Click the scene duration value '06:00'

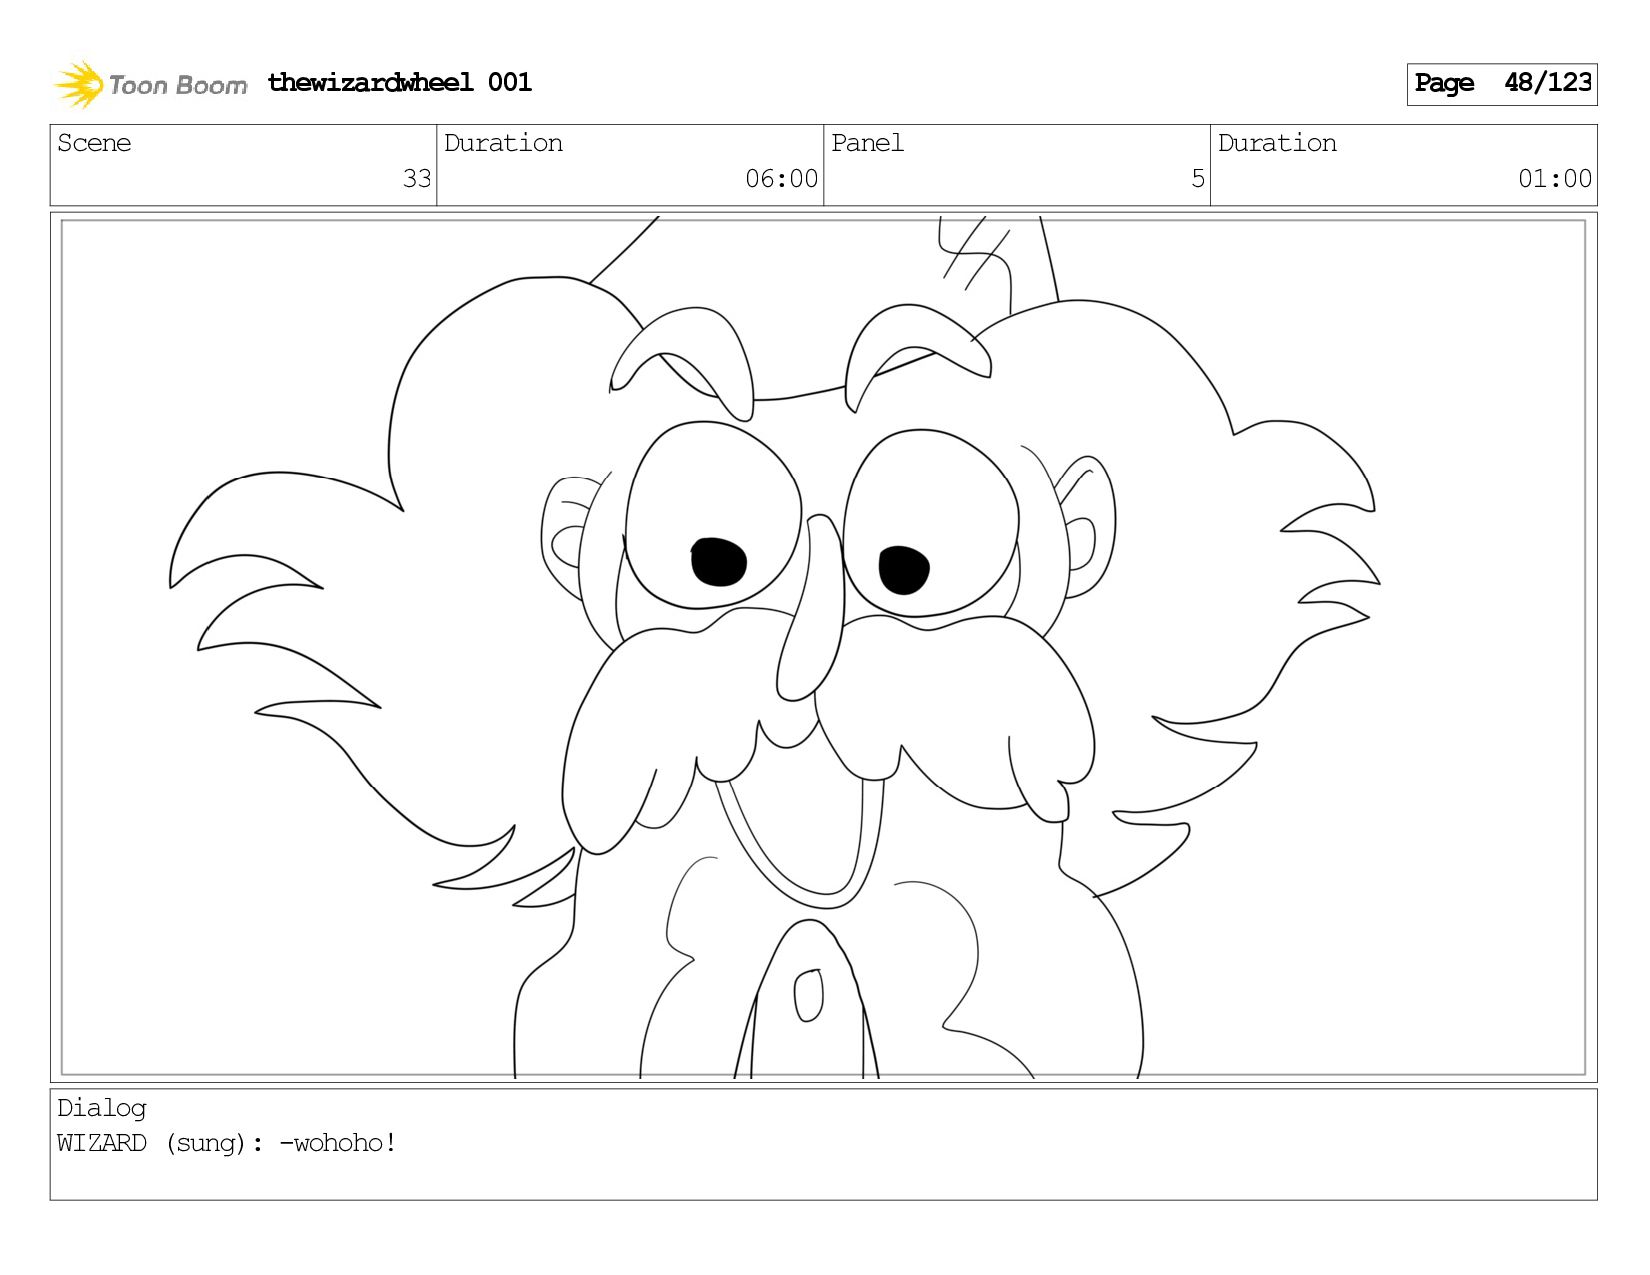781,179
